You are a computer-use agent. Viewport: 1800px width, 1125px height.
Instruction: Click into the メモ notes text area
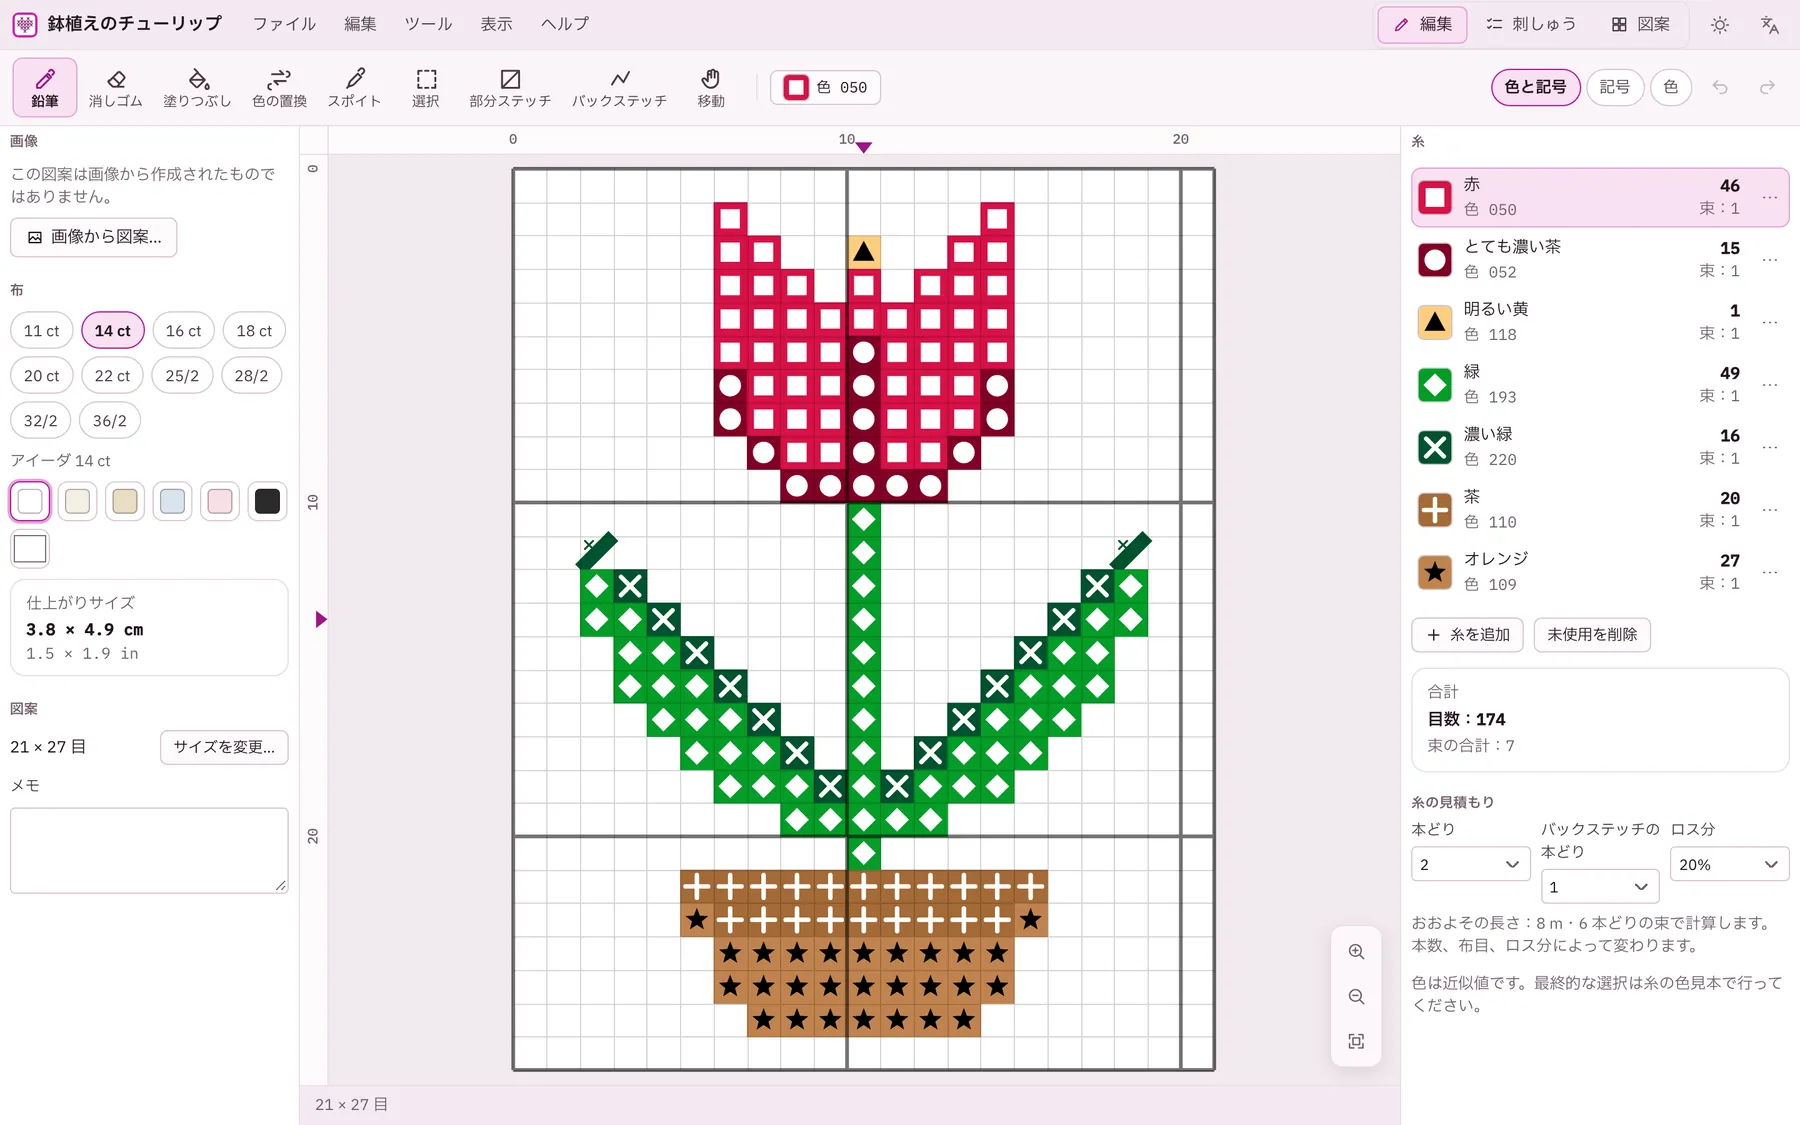pyautogui.click(x=149, y=850)
